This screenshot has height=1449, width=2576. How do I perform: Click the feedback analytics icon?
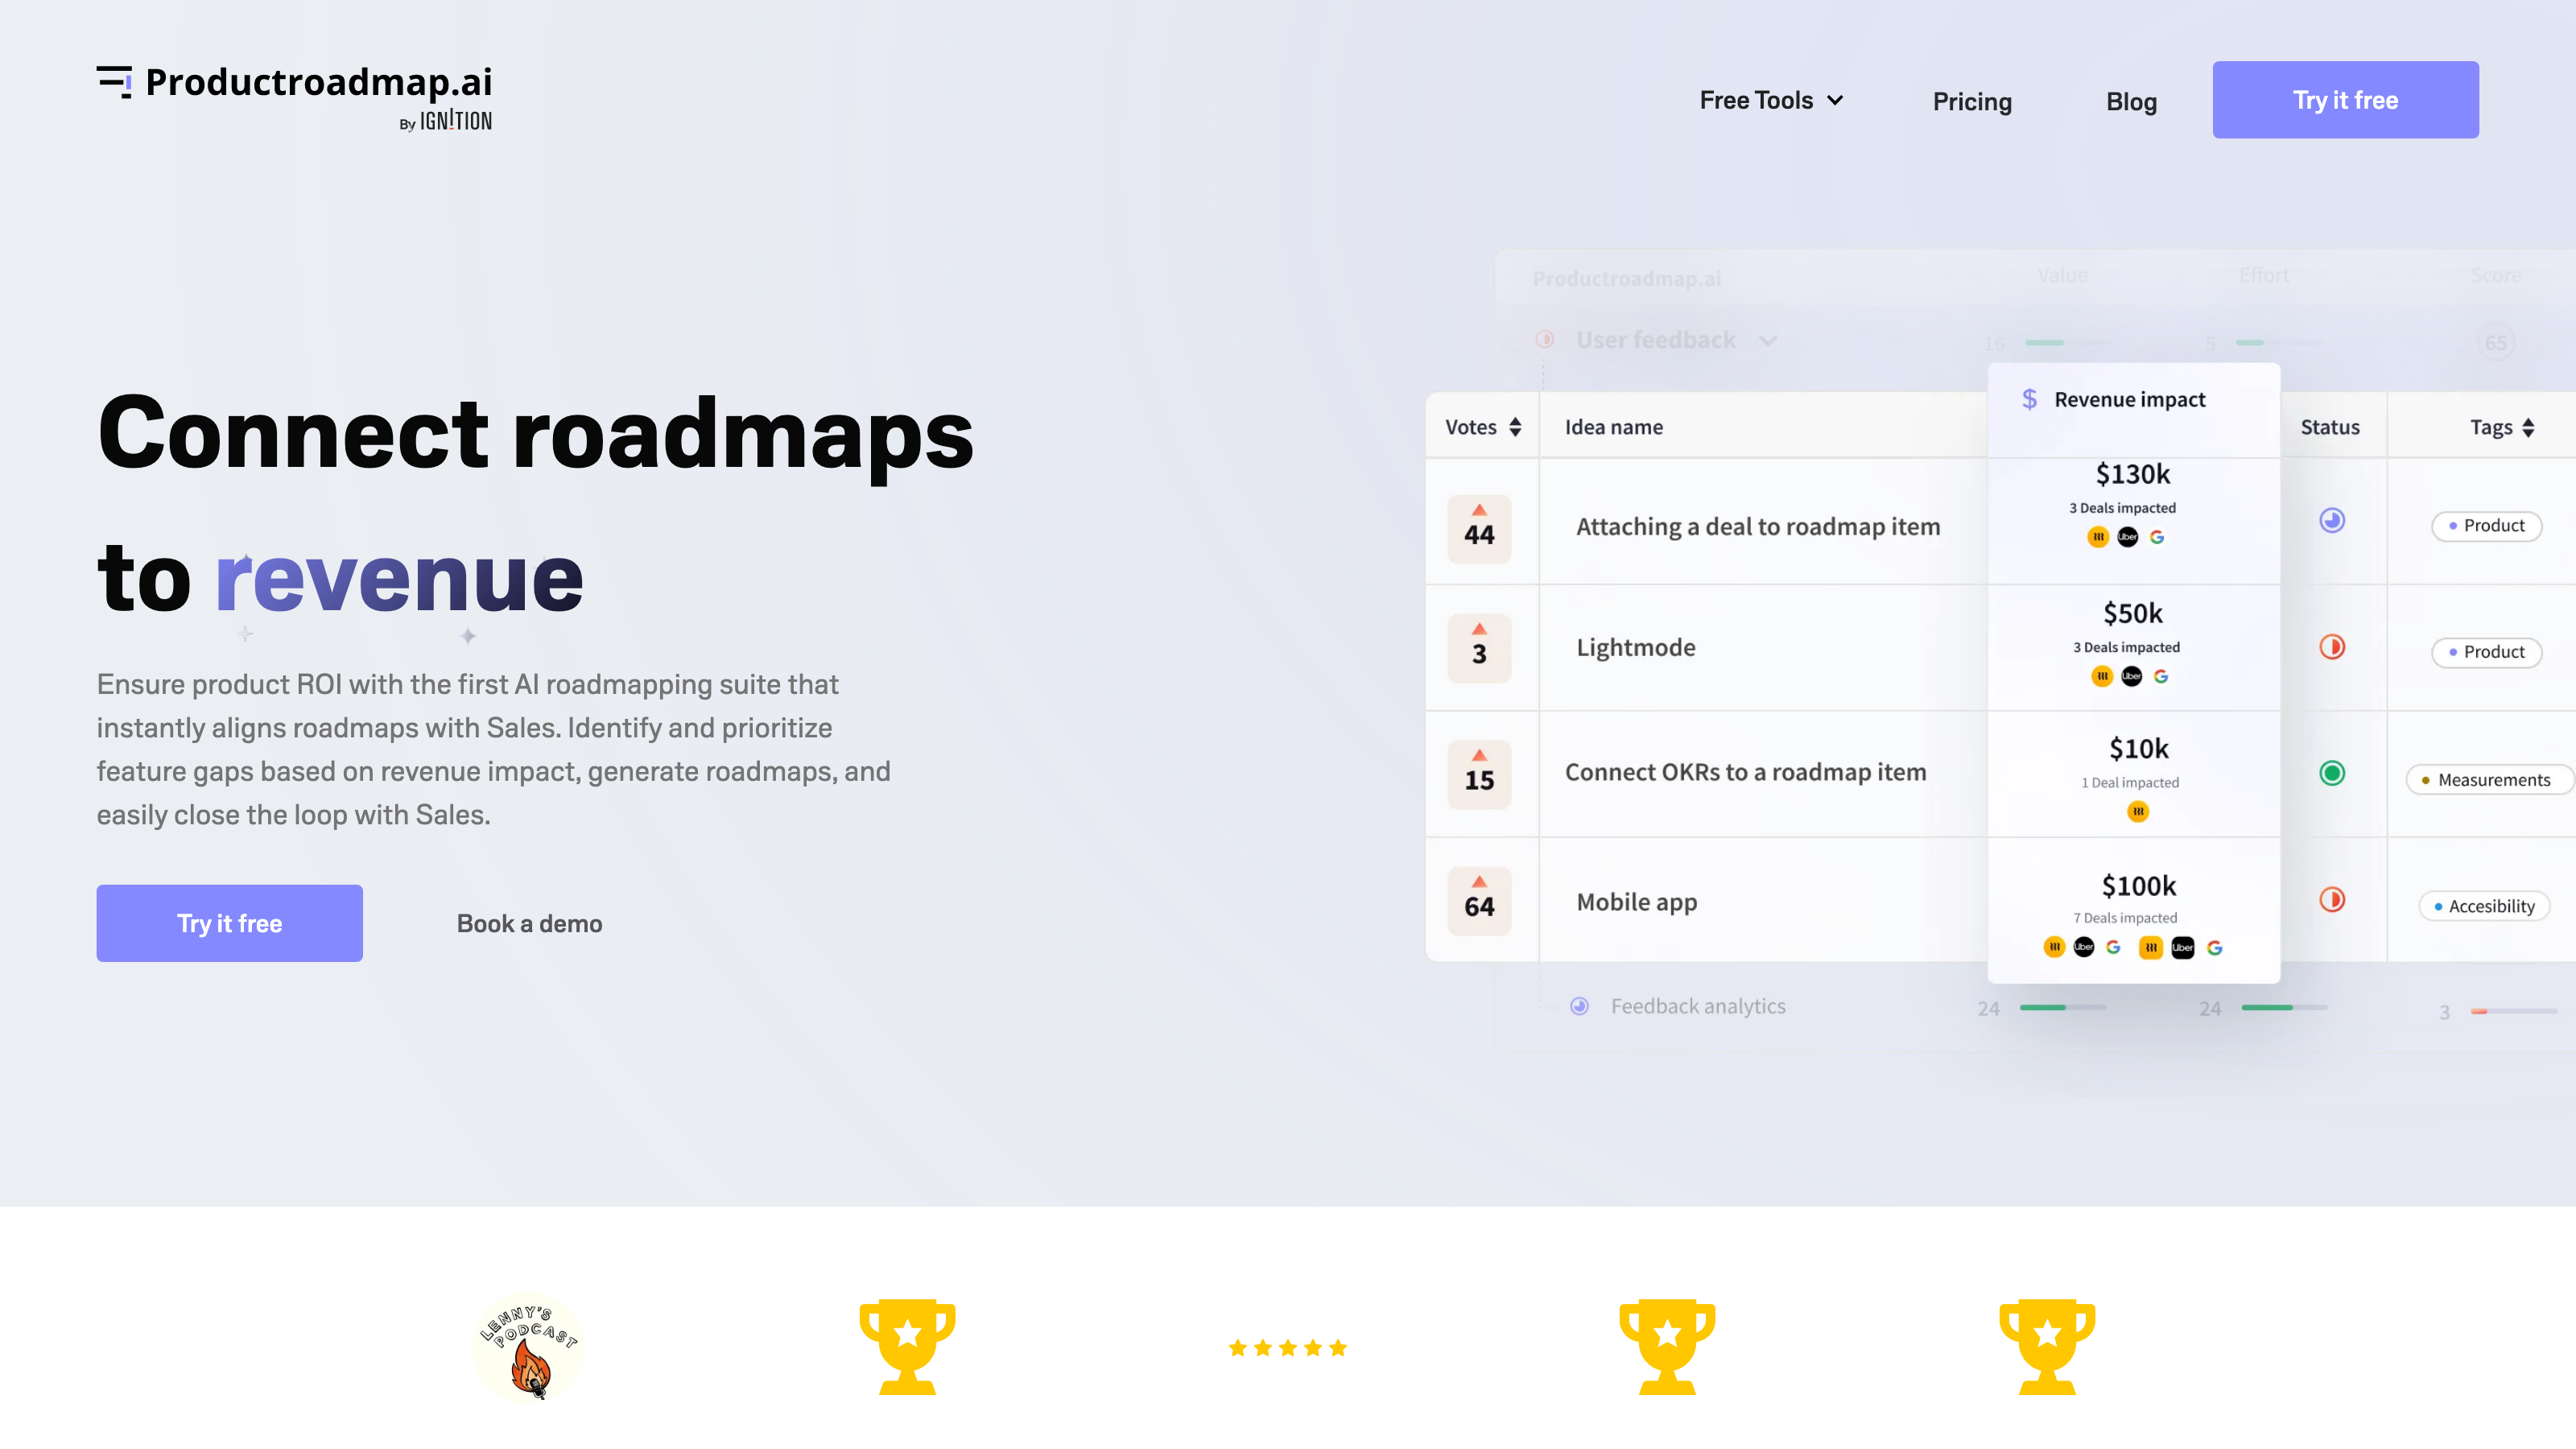tap(1580, 1005)
